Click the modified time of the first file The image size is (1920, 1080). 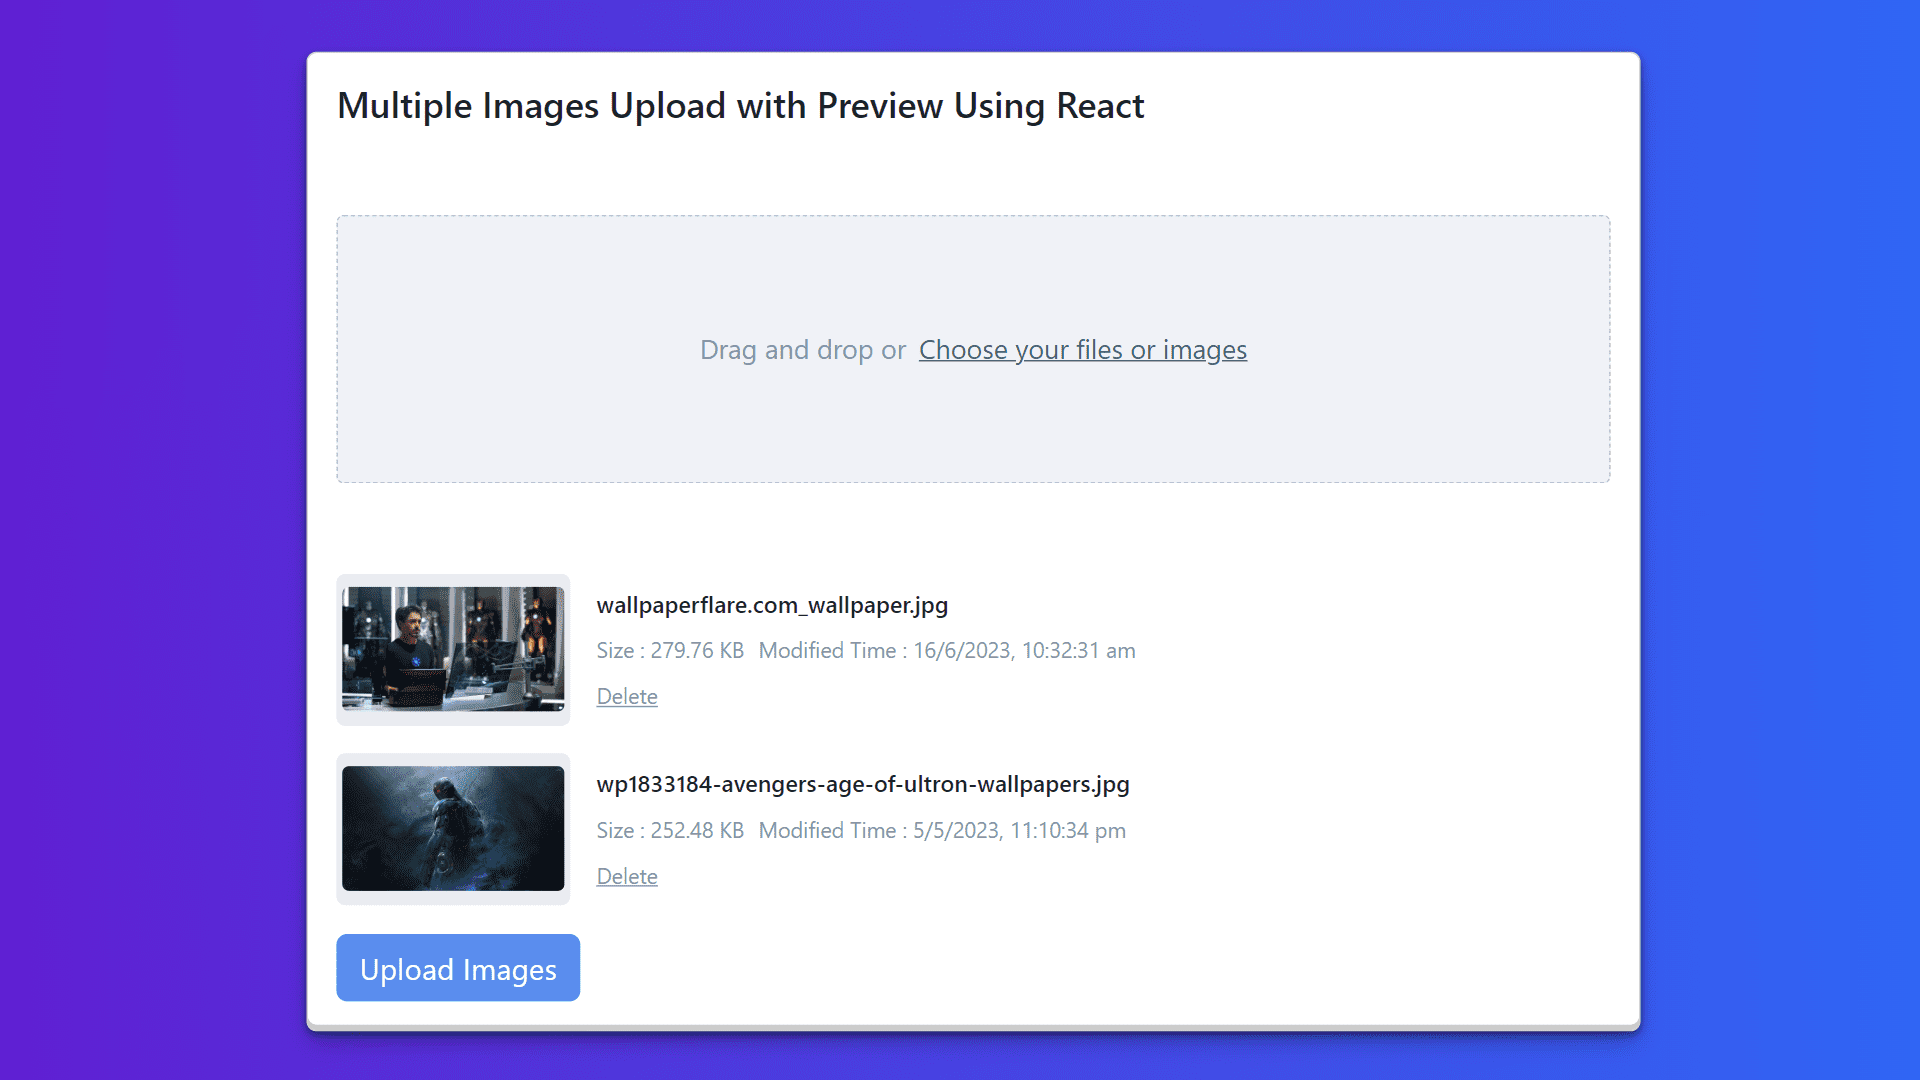tap(947, 650)
